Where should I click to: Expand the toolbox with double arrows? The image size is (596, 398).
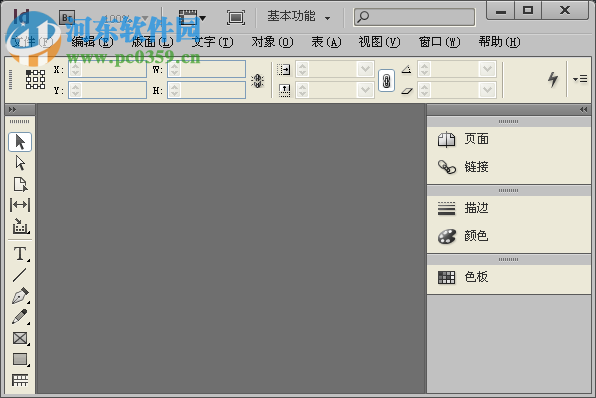(x=13, y=109)
